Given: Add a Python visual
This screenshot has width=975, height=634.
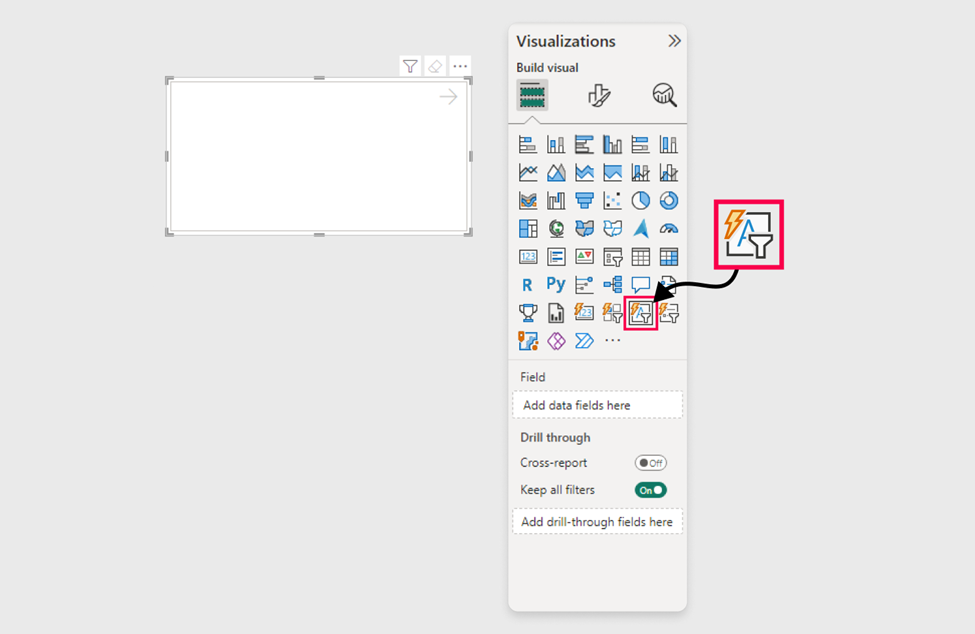Looking at the screenshot, I should pyautogui.click(x=556, y=285).
